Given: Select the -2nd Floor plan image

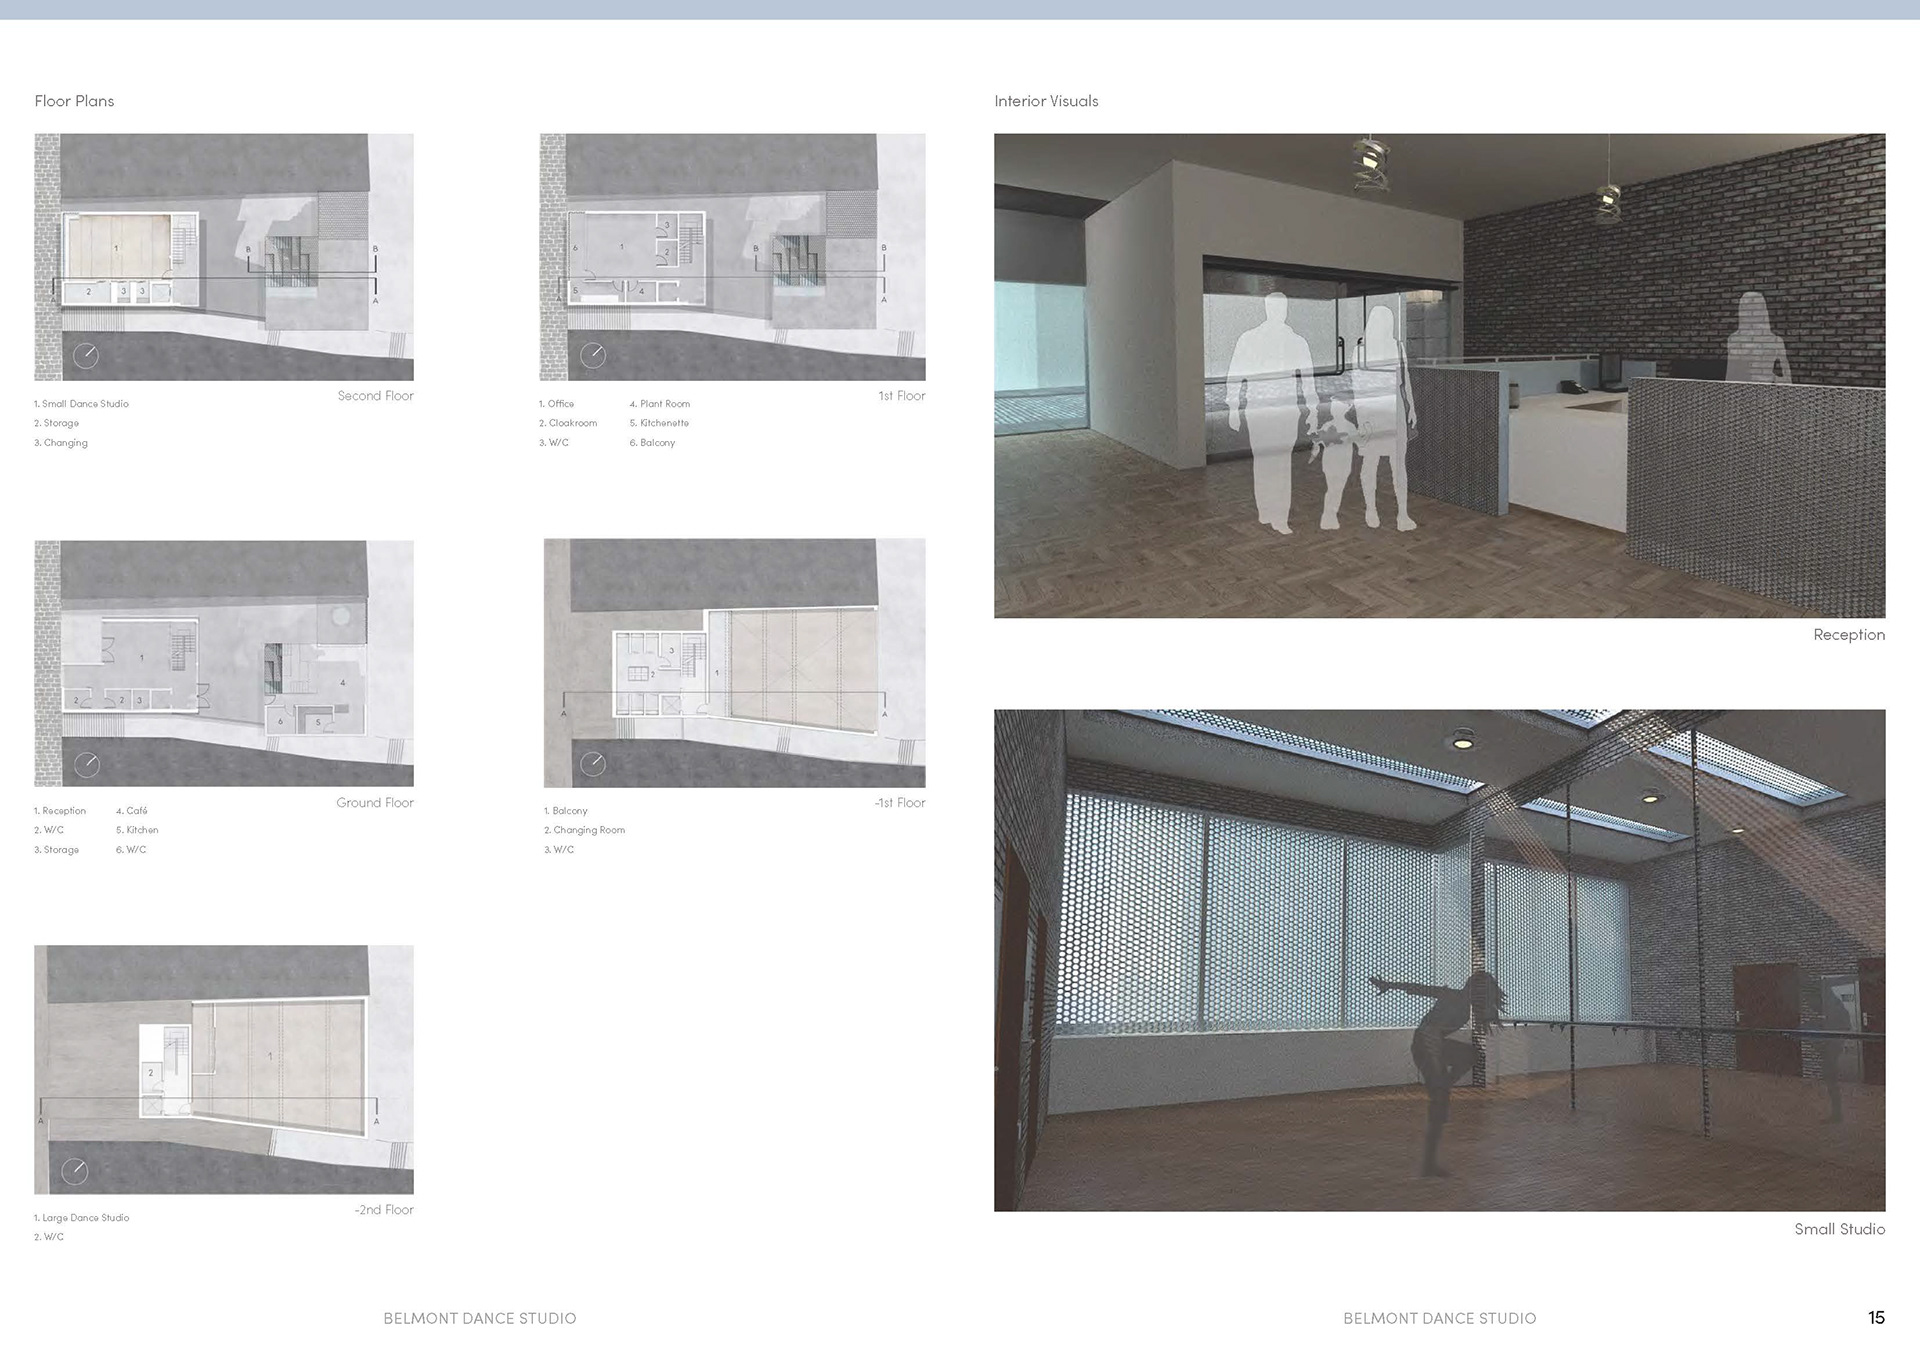Looking at the screenshot, I should coord(224,1069).
